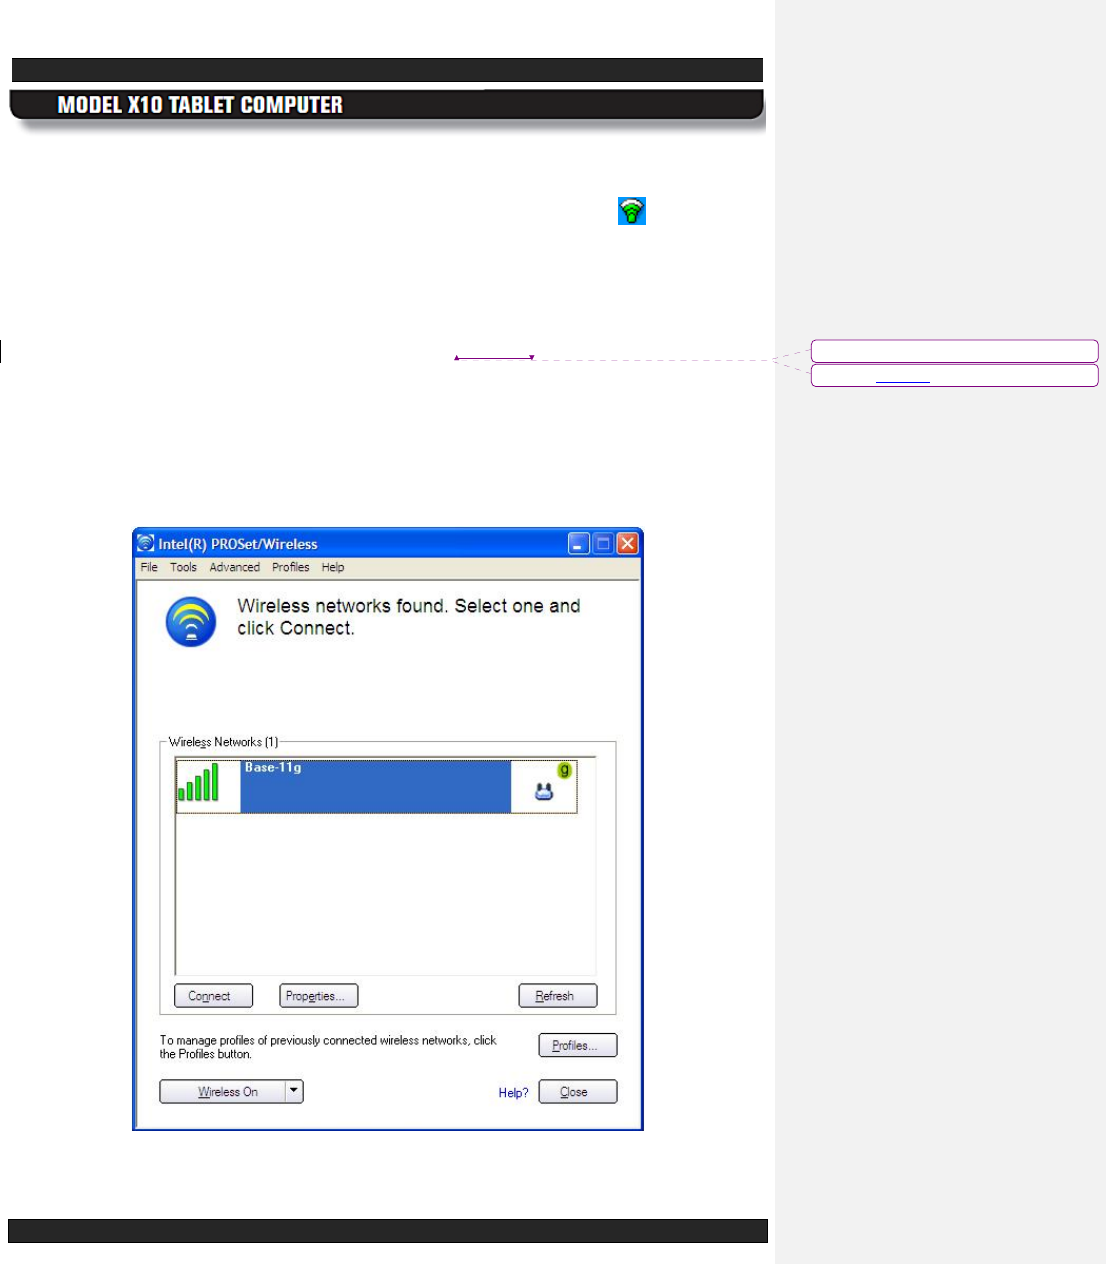Open the Advanced menu
The image size is (1106, 1264).
235,567
